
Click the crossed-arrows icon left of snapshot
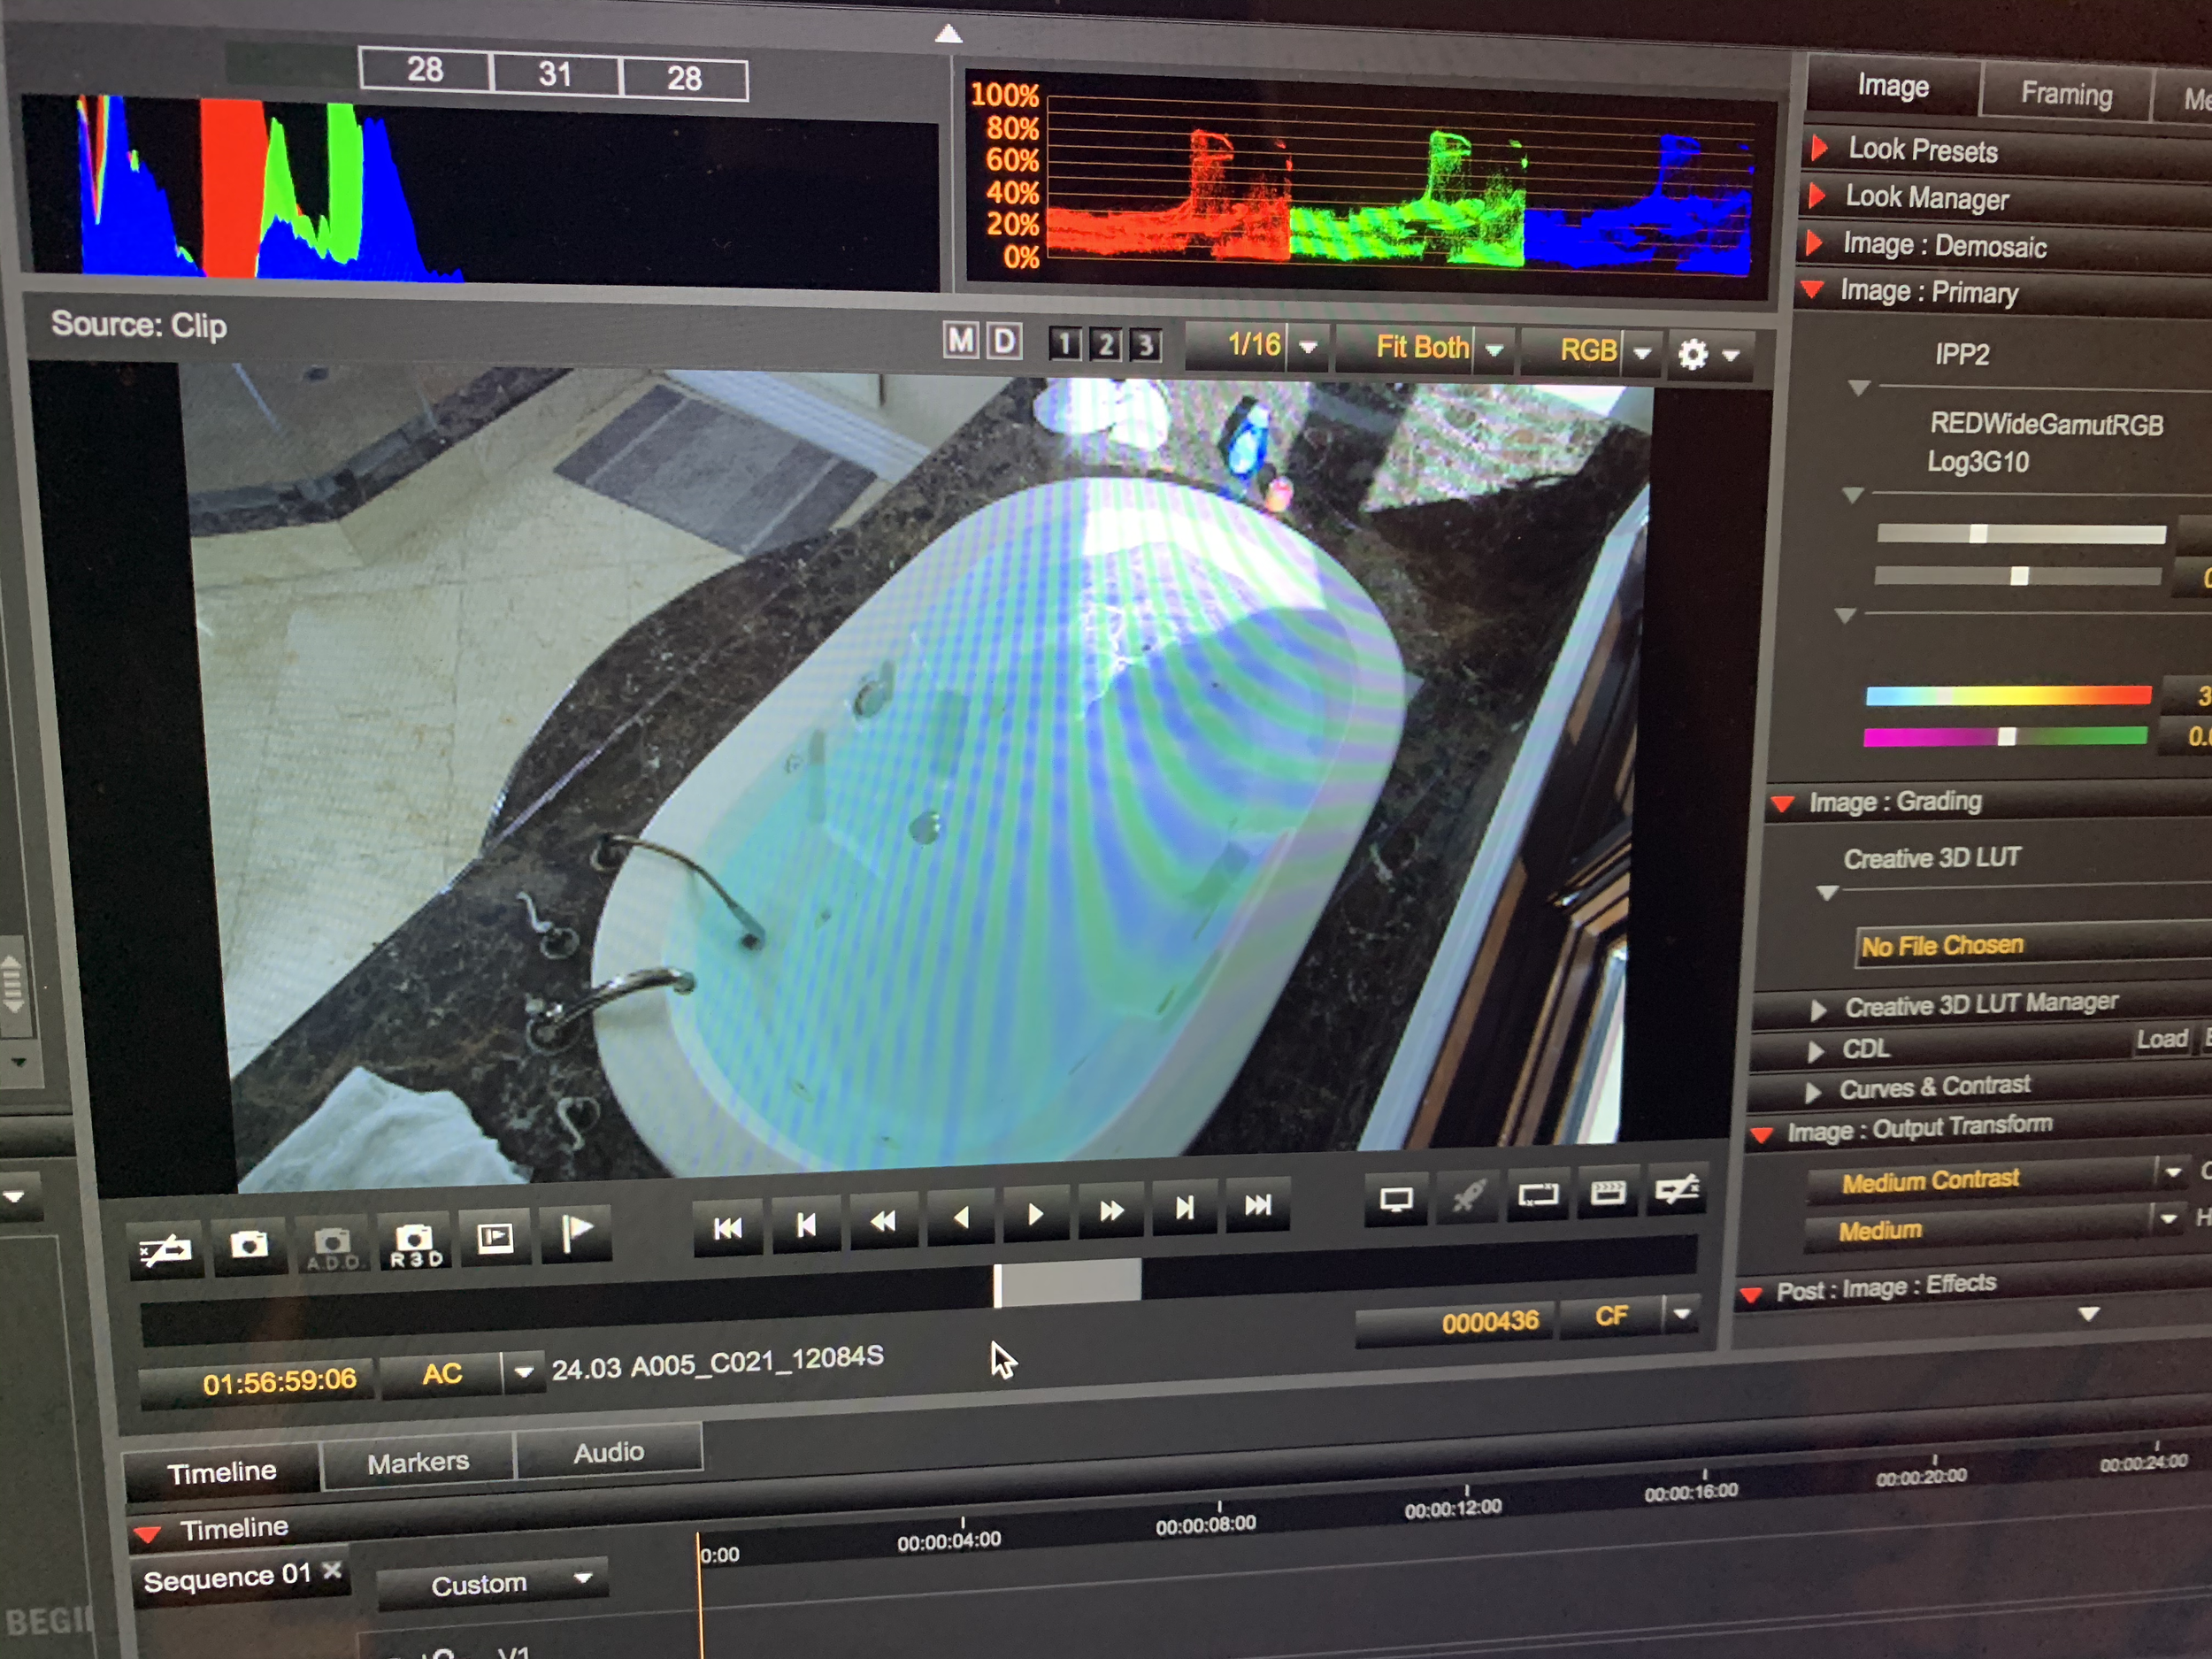click(166, 1250)
